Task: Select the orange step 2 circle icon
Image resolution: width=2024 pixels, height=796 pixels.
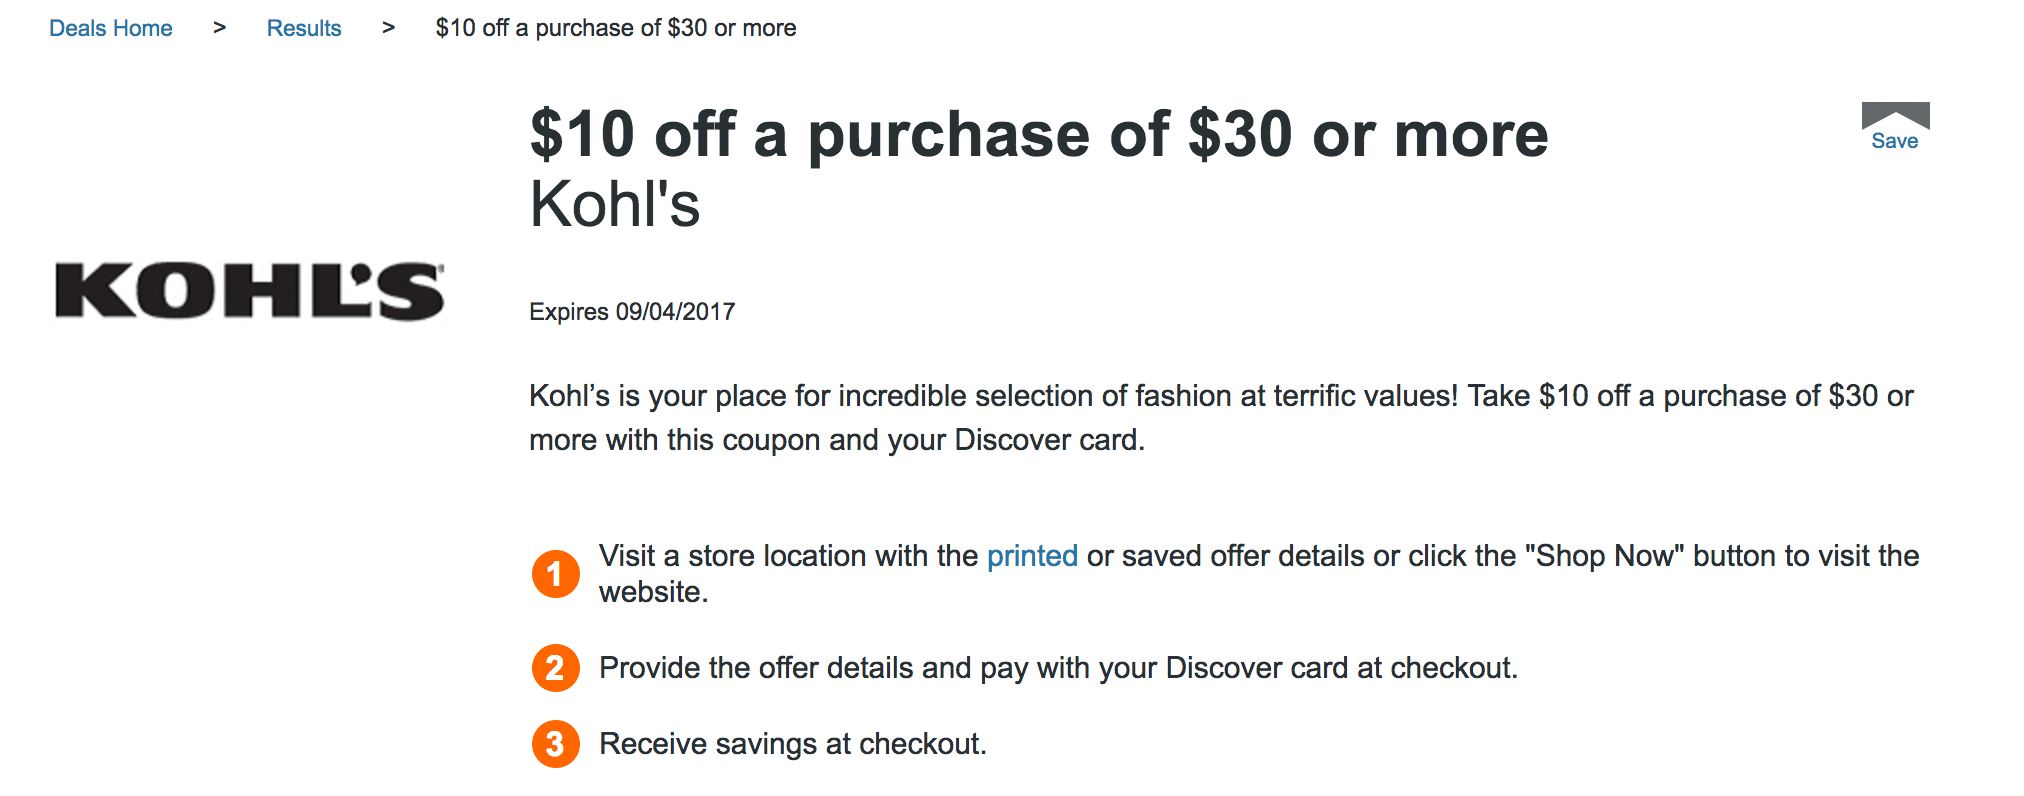Action: 555,668
